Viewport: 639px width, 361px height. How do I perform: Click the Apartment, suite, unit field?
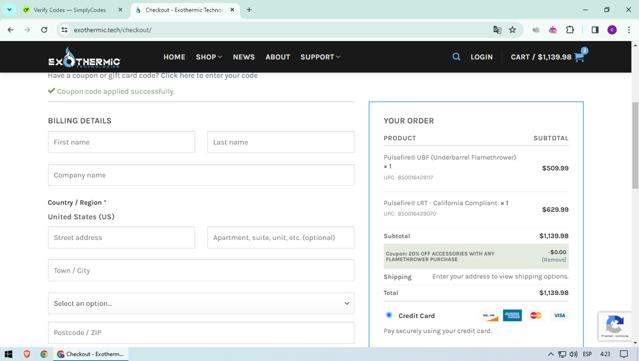tap(280, 238)
